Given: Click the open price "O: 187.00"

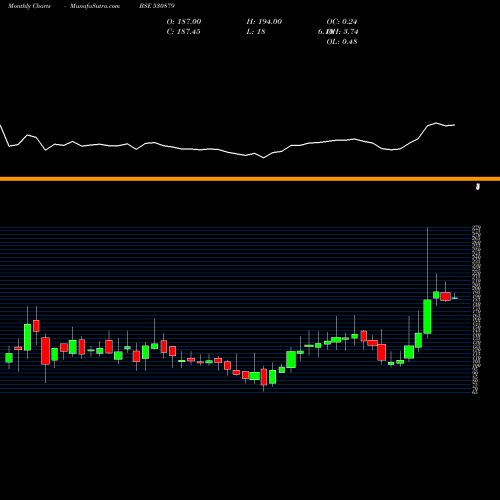Looking at the screenshot, I should 184,22.
